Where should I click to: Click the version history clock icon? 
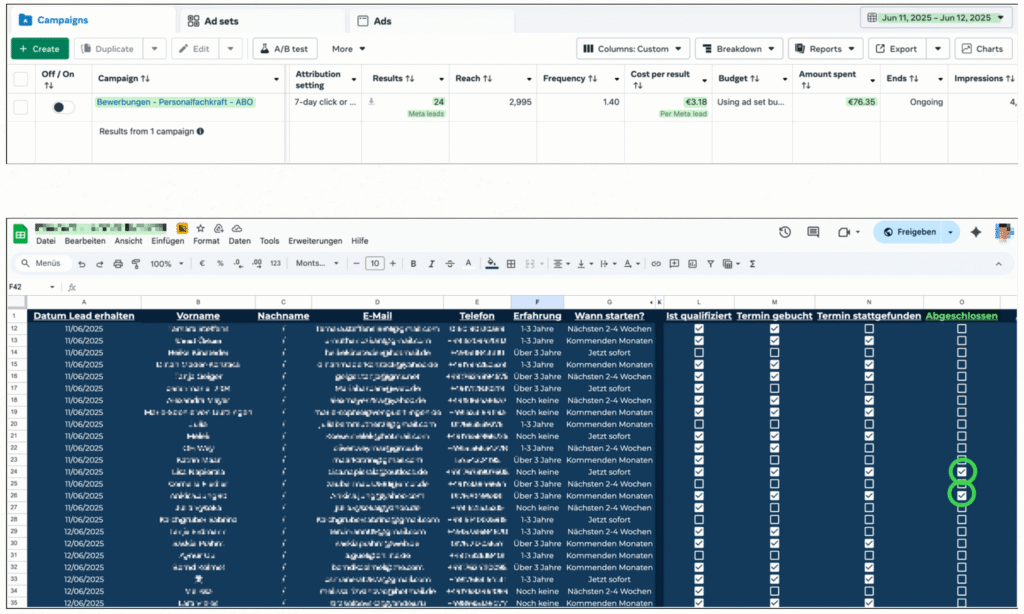(785, 232)
